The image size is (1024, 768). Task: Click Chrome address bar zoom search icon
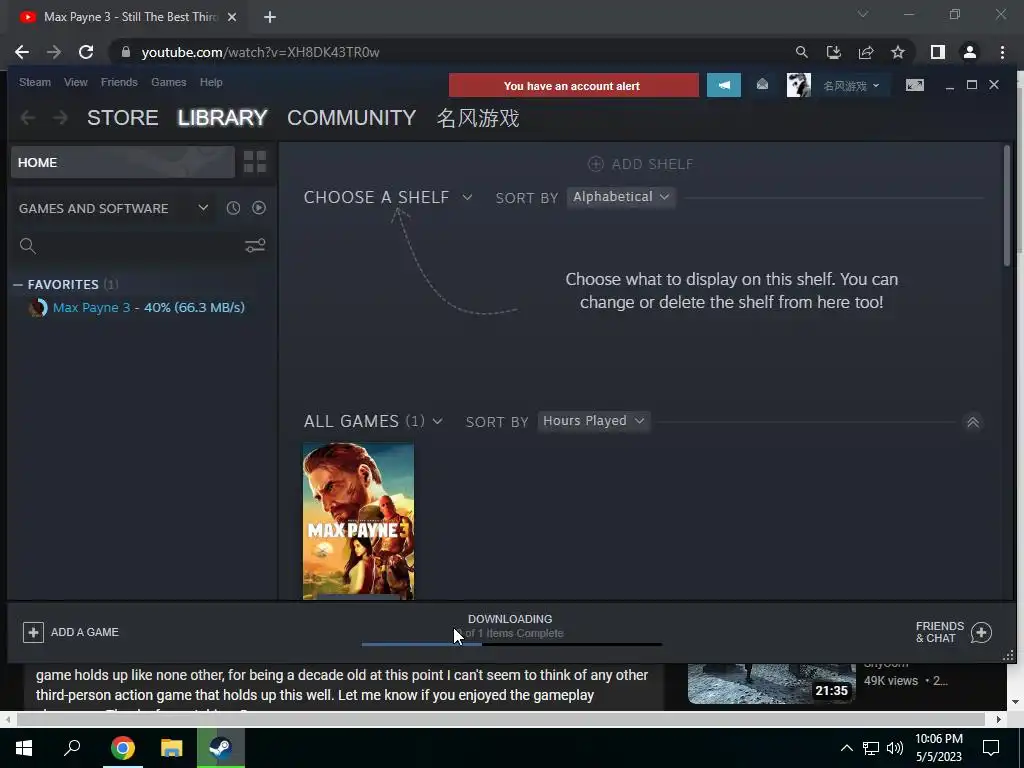[x=801, y=52]
